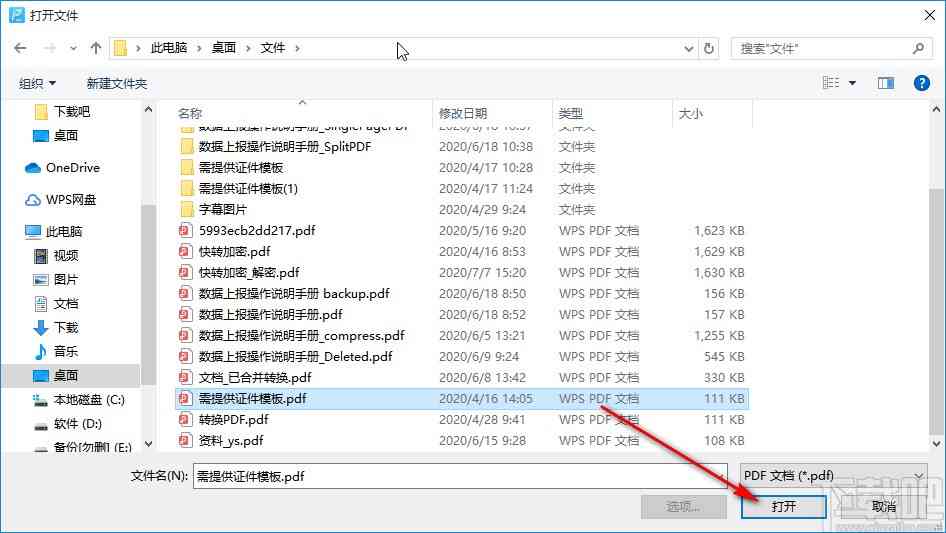This screenshot has height=533, width=946.
Task: Click 此电脑 in the address path
Action: [x=168, y=48]
